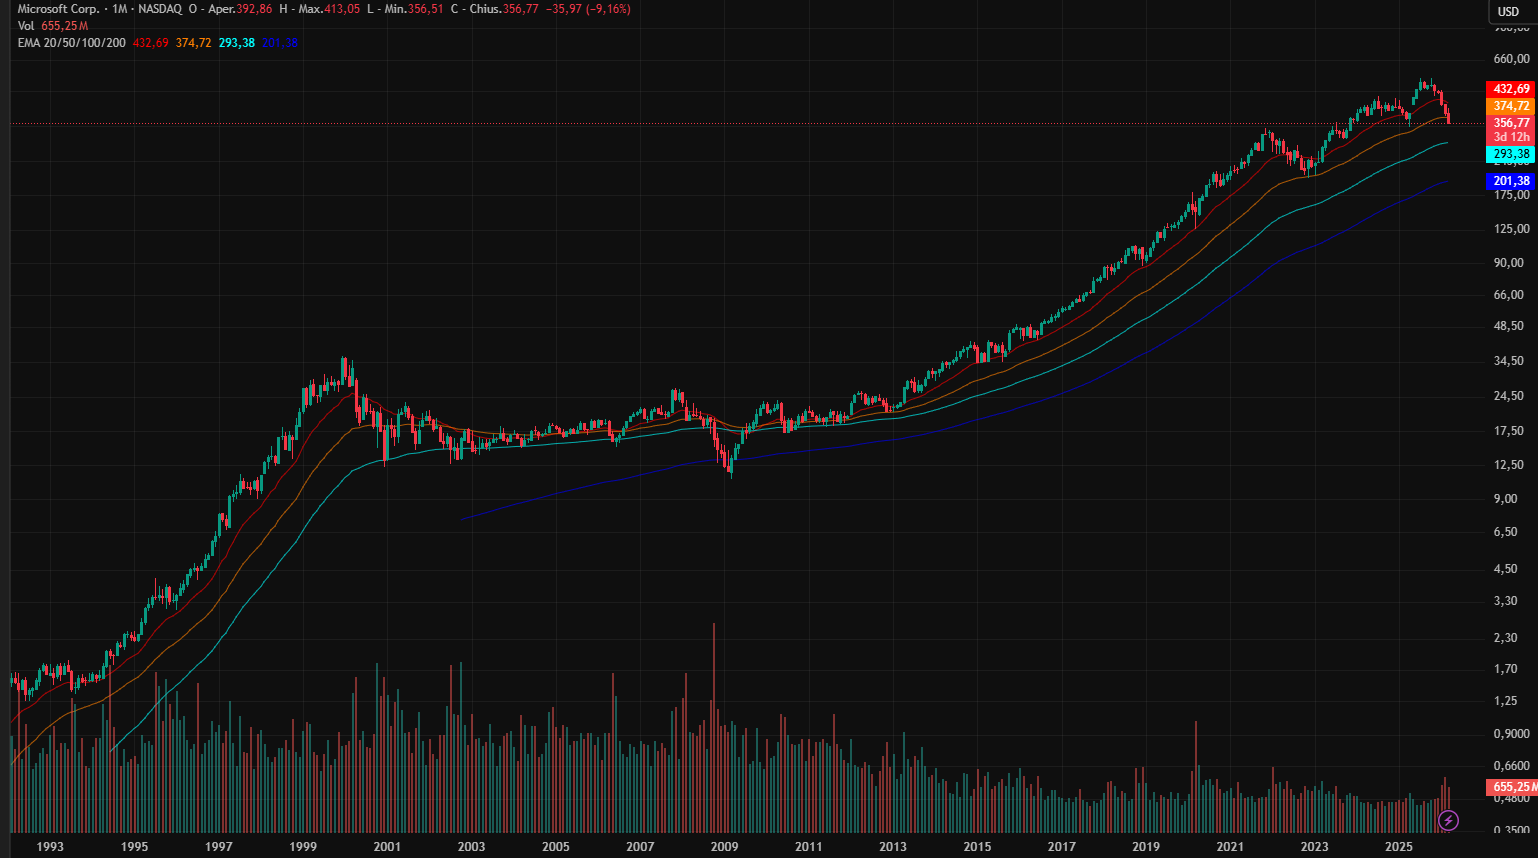Screen dimensions: 1538x858
Task: Click the 2,30 price scale label
Action: 1506,638
